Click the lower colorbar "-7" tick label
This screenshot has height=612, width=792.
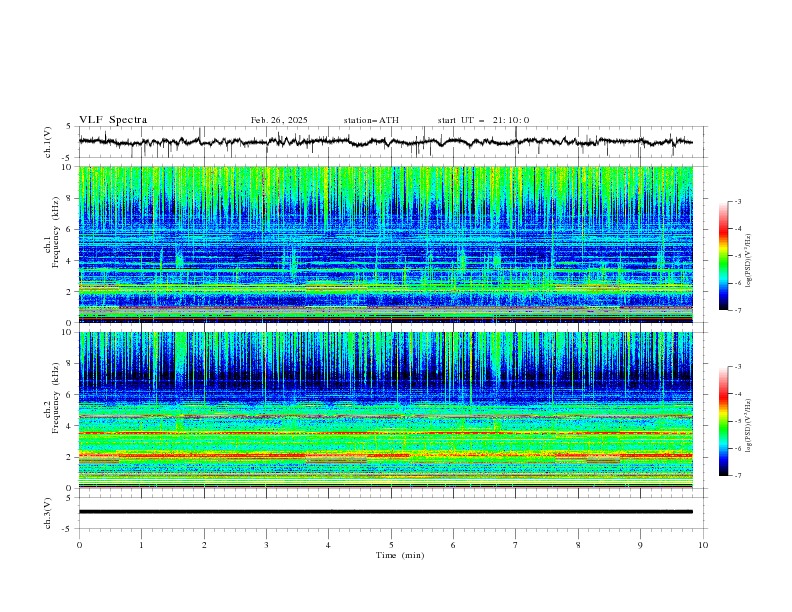tap(737, 476)
